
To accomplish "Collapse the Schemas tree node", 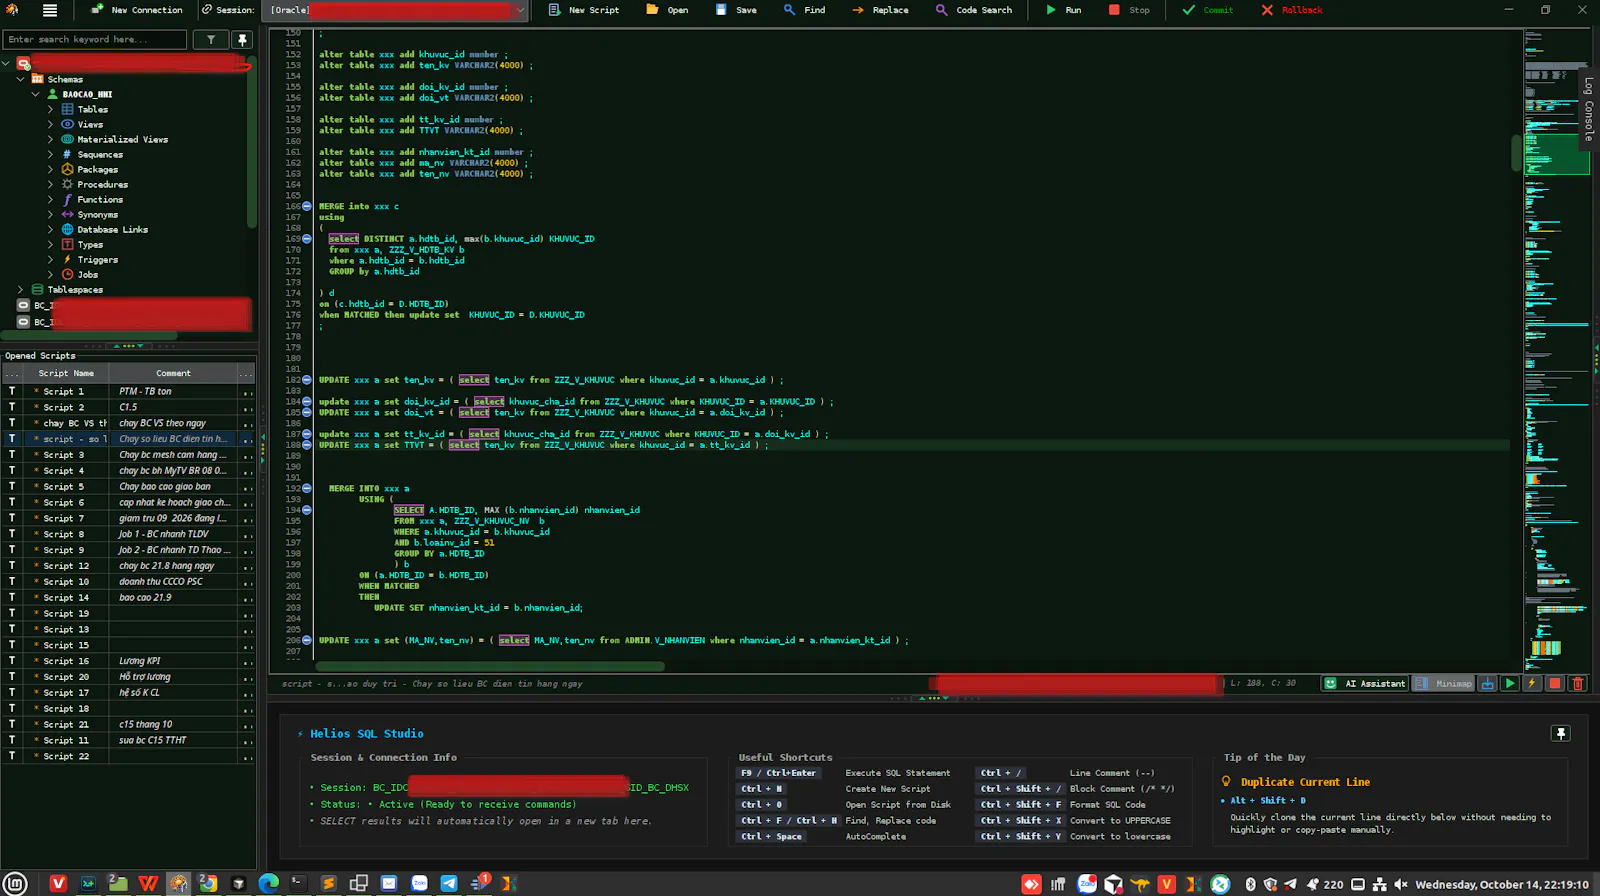I will pyautogui.click(x=21, y=79).
